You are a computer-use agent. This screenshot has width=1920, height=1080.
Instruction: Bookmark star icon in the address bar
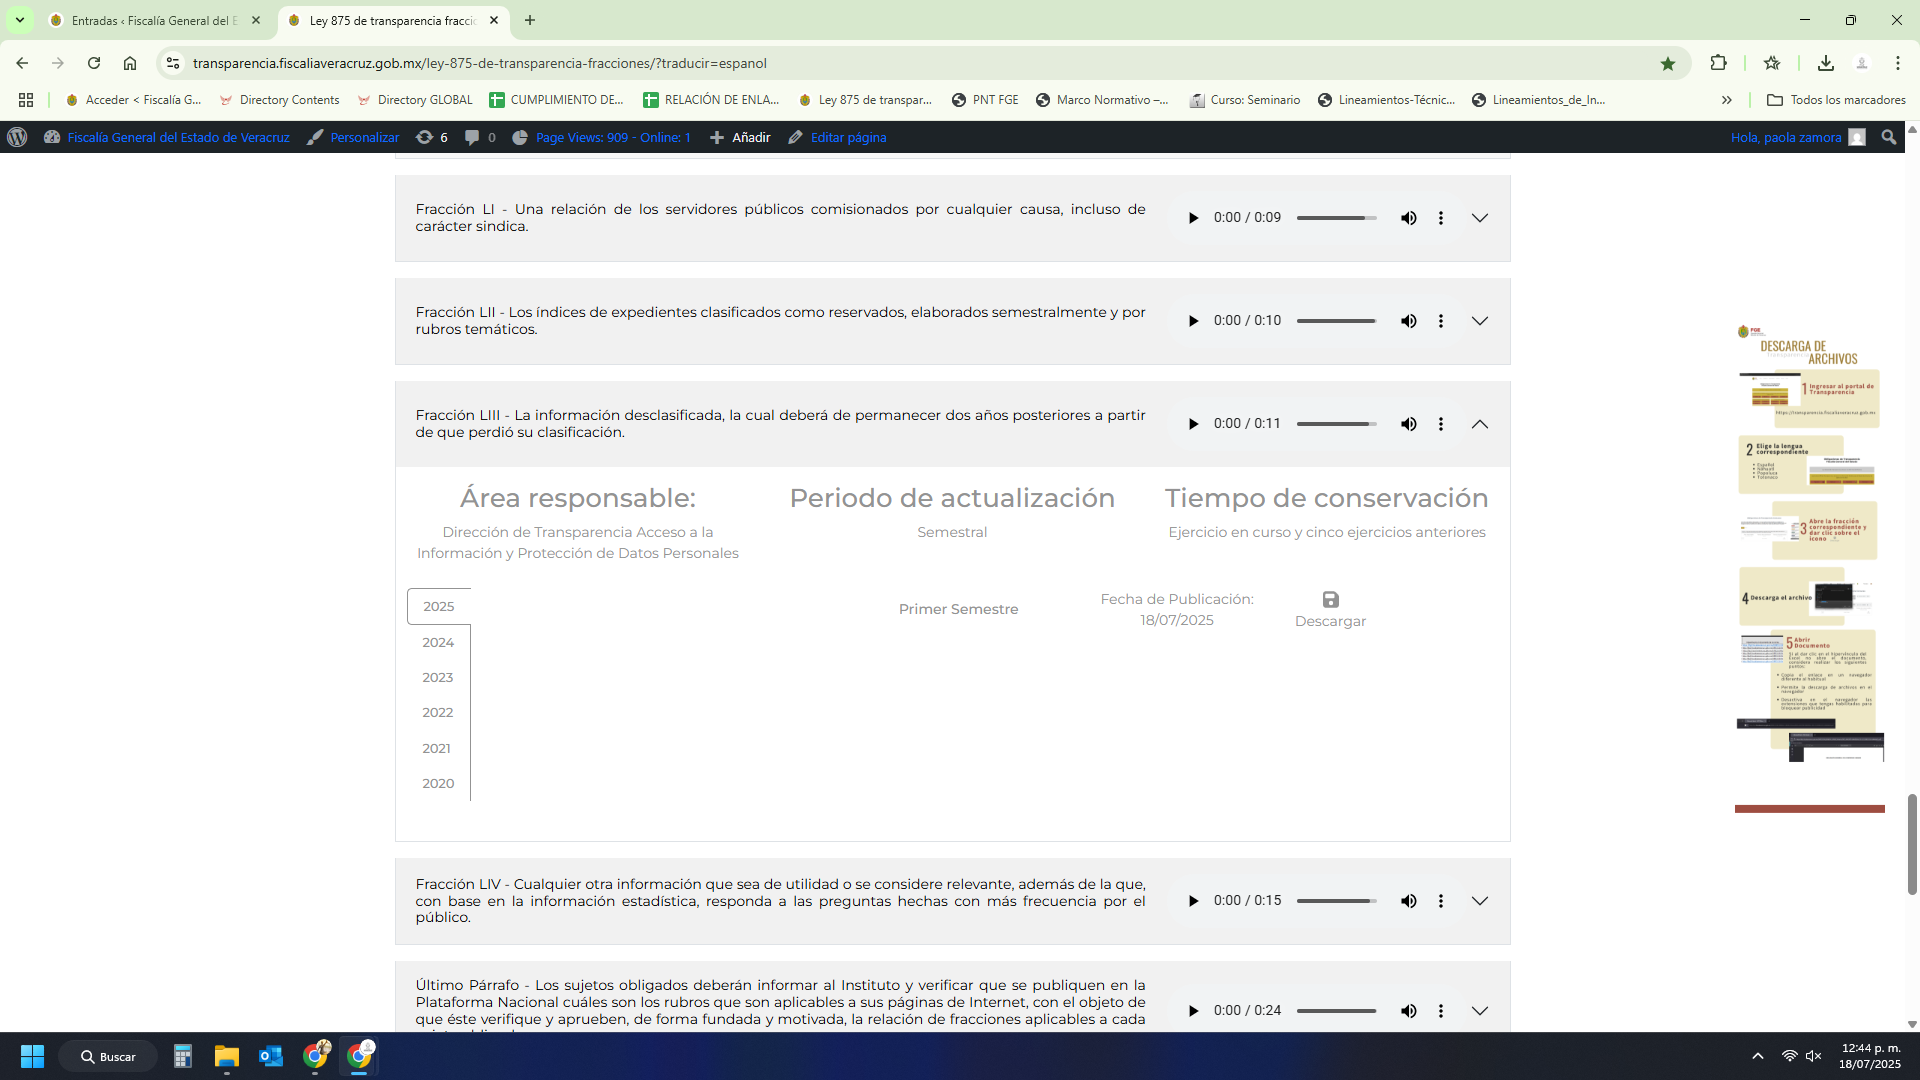[x=1667, y=63]
